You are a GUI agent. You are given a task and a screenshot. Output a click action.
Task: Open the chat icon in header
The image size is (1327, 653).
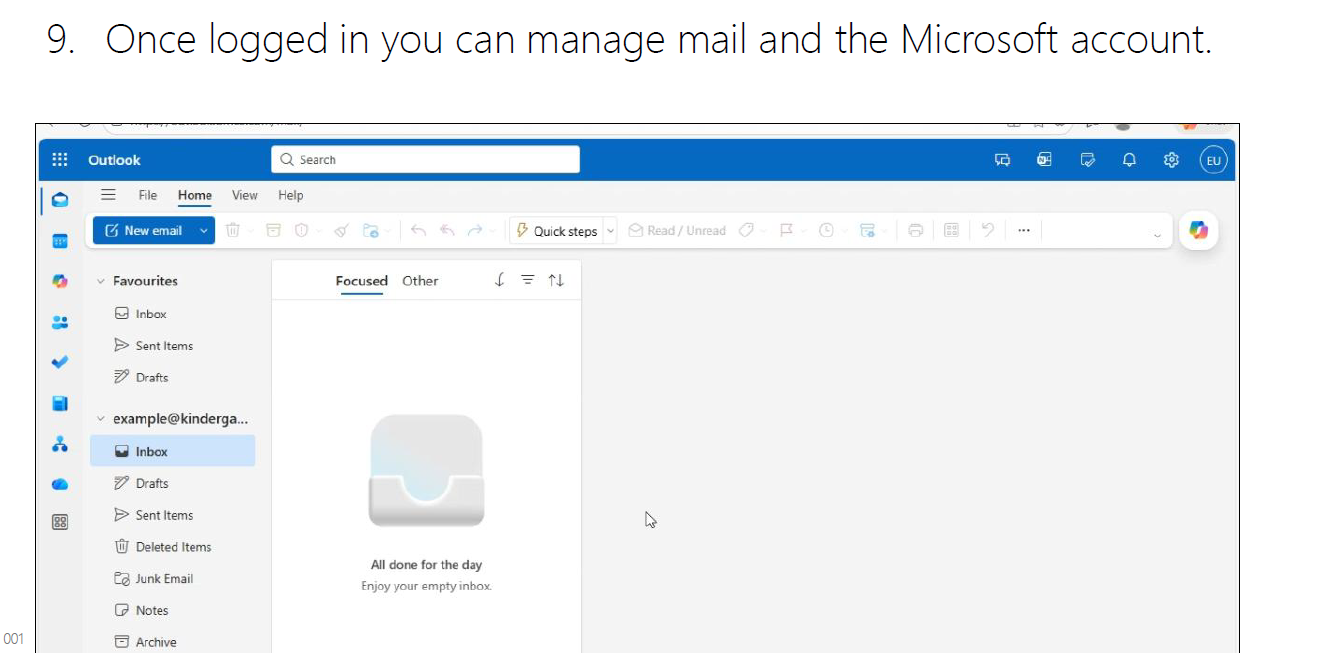pos(1003,160)
